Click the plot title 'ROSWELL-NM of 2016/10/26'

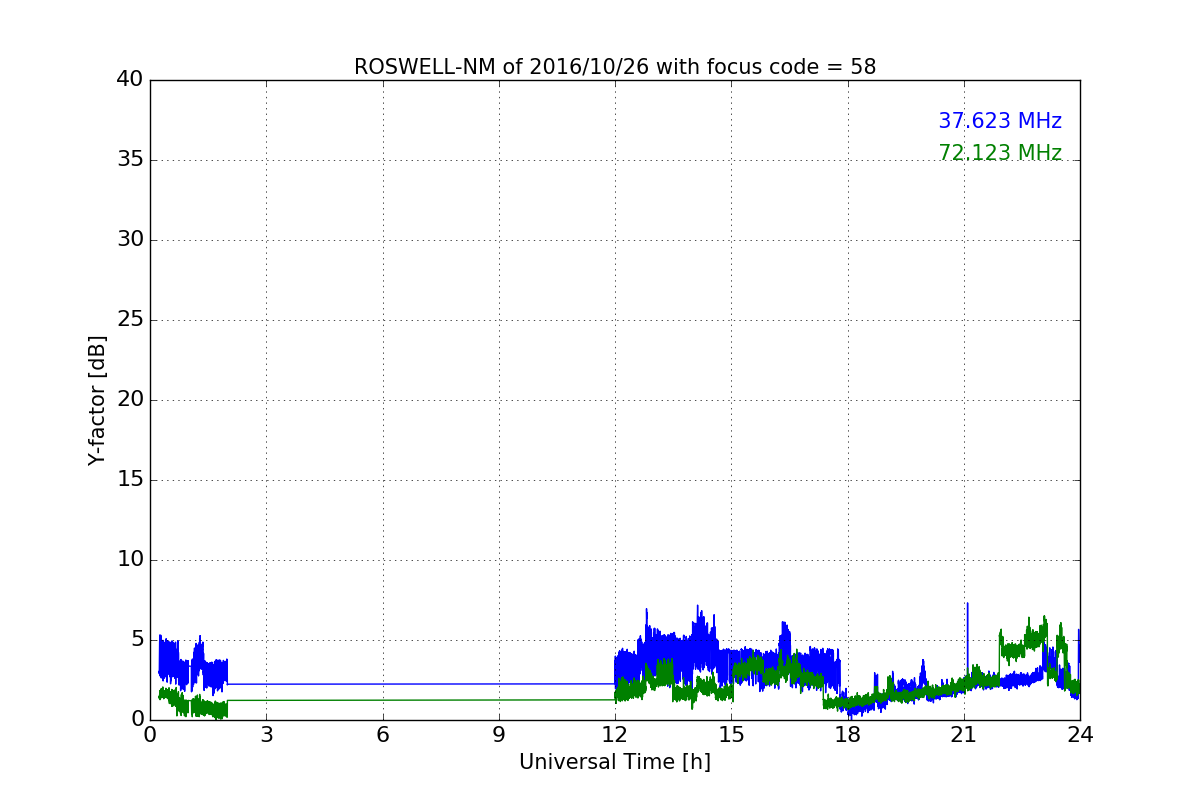pyautogui.click(x=615, y=67)
